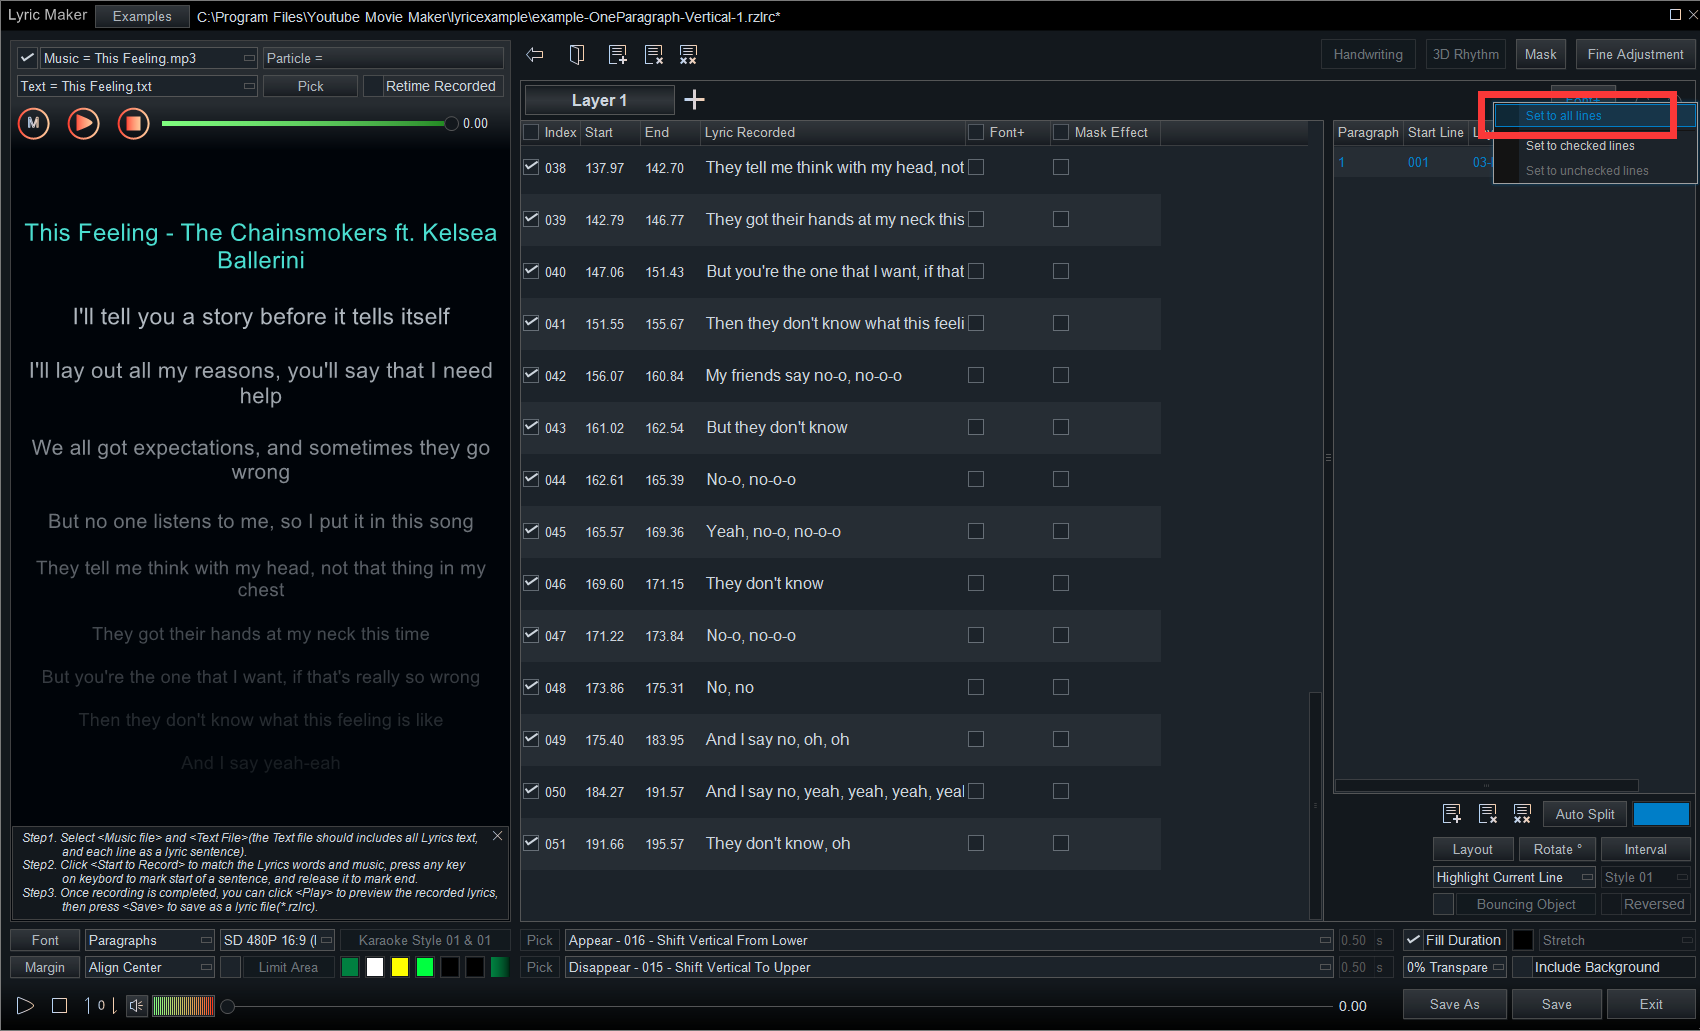1700x1031 pixels.
Task: Toggle the select-all checkbox in Index header
Action: (531, 132)
